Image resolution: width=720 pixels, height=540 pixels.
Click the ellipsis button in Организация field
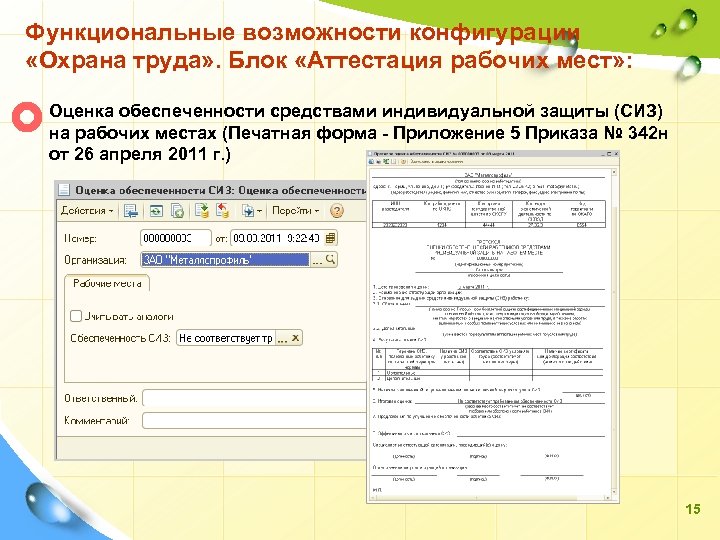click(317, 260)
